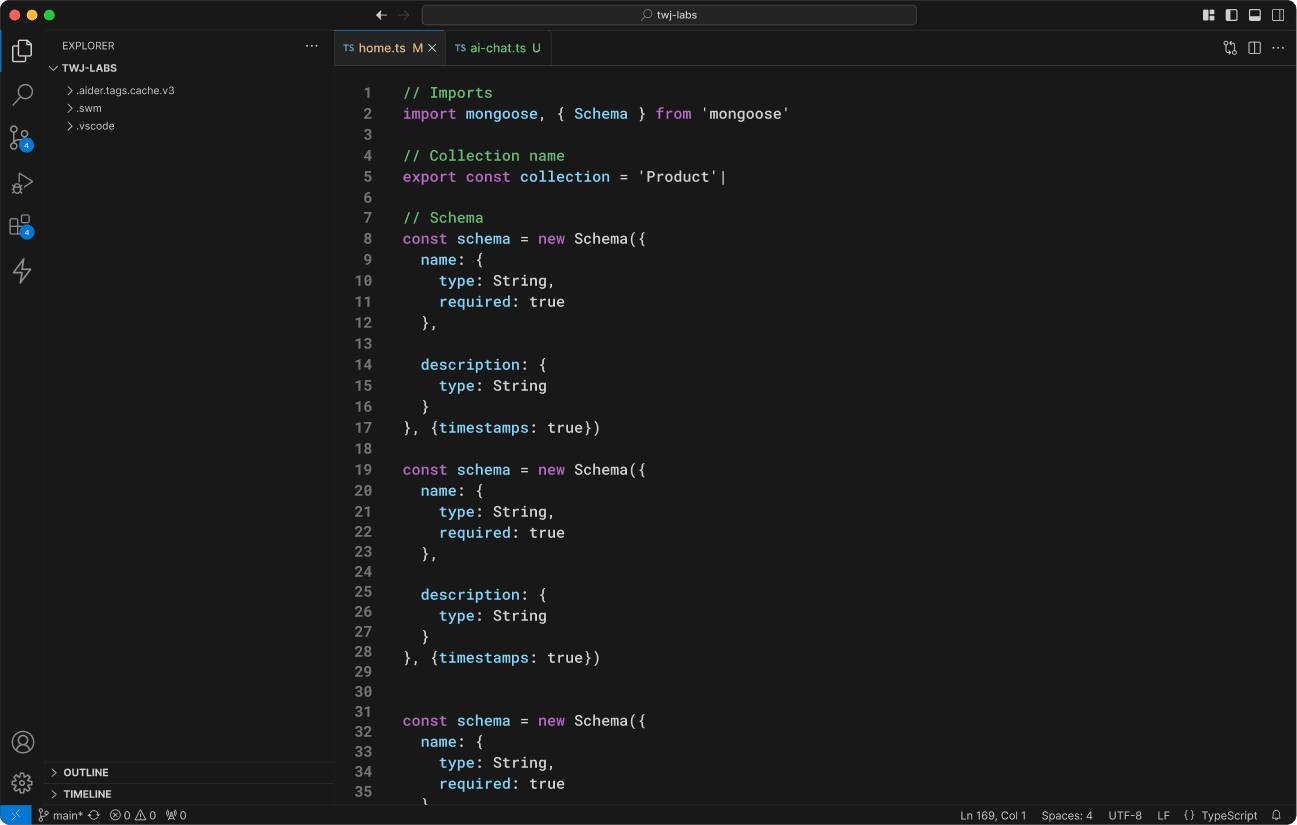Click the lightning bolt extension icon
Screen dimensions: 1297x825
(21, 271)
